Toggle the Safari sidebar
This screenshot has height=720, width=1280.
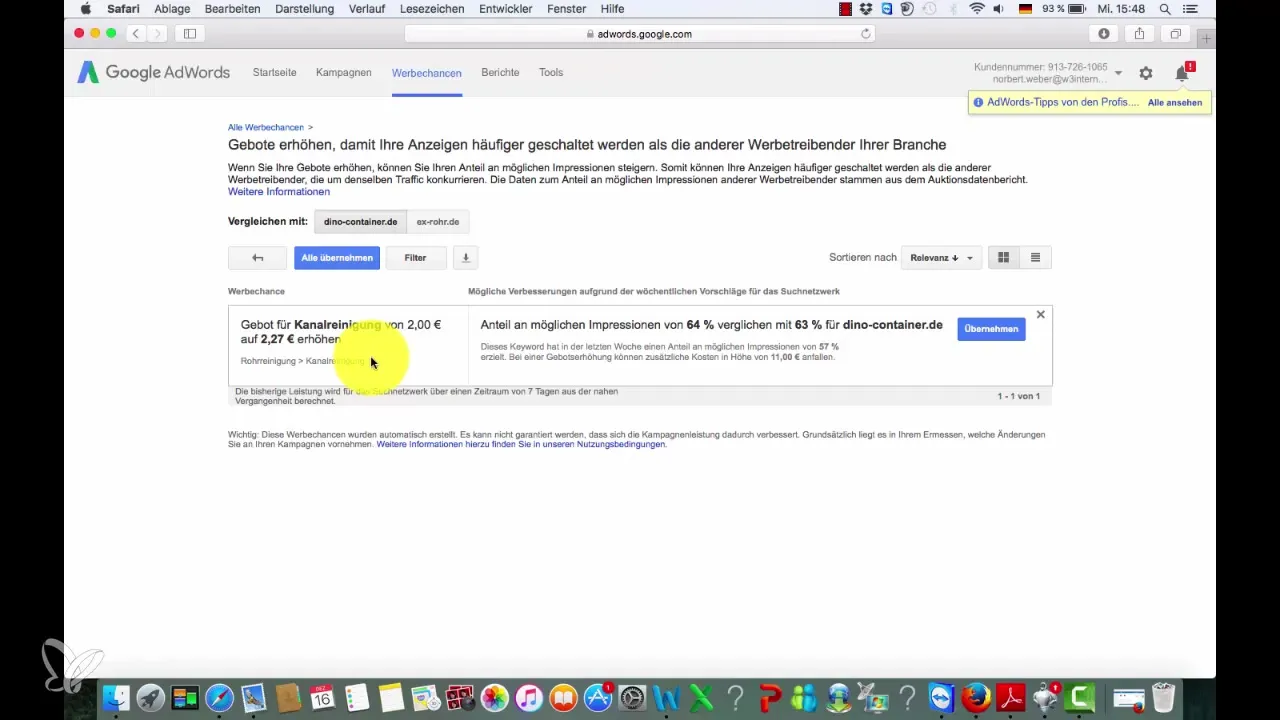click(189, 34)
